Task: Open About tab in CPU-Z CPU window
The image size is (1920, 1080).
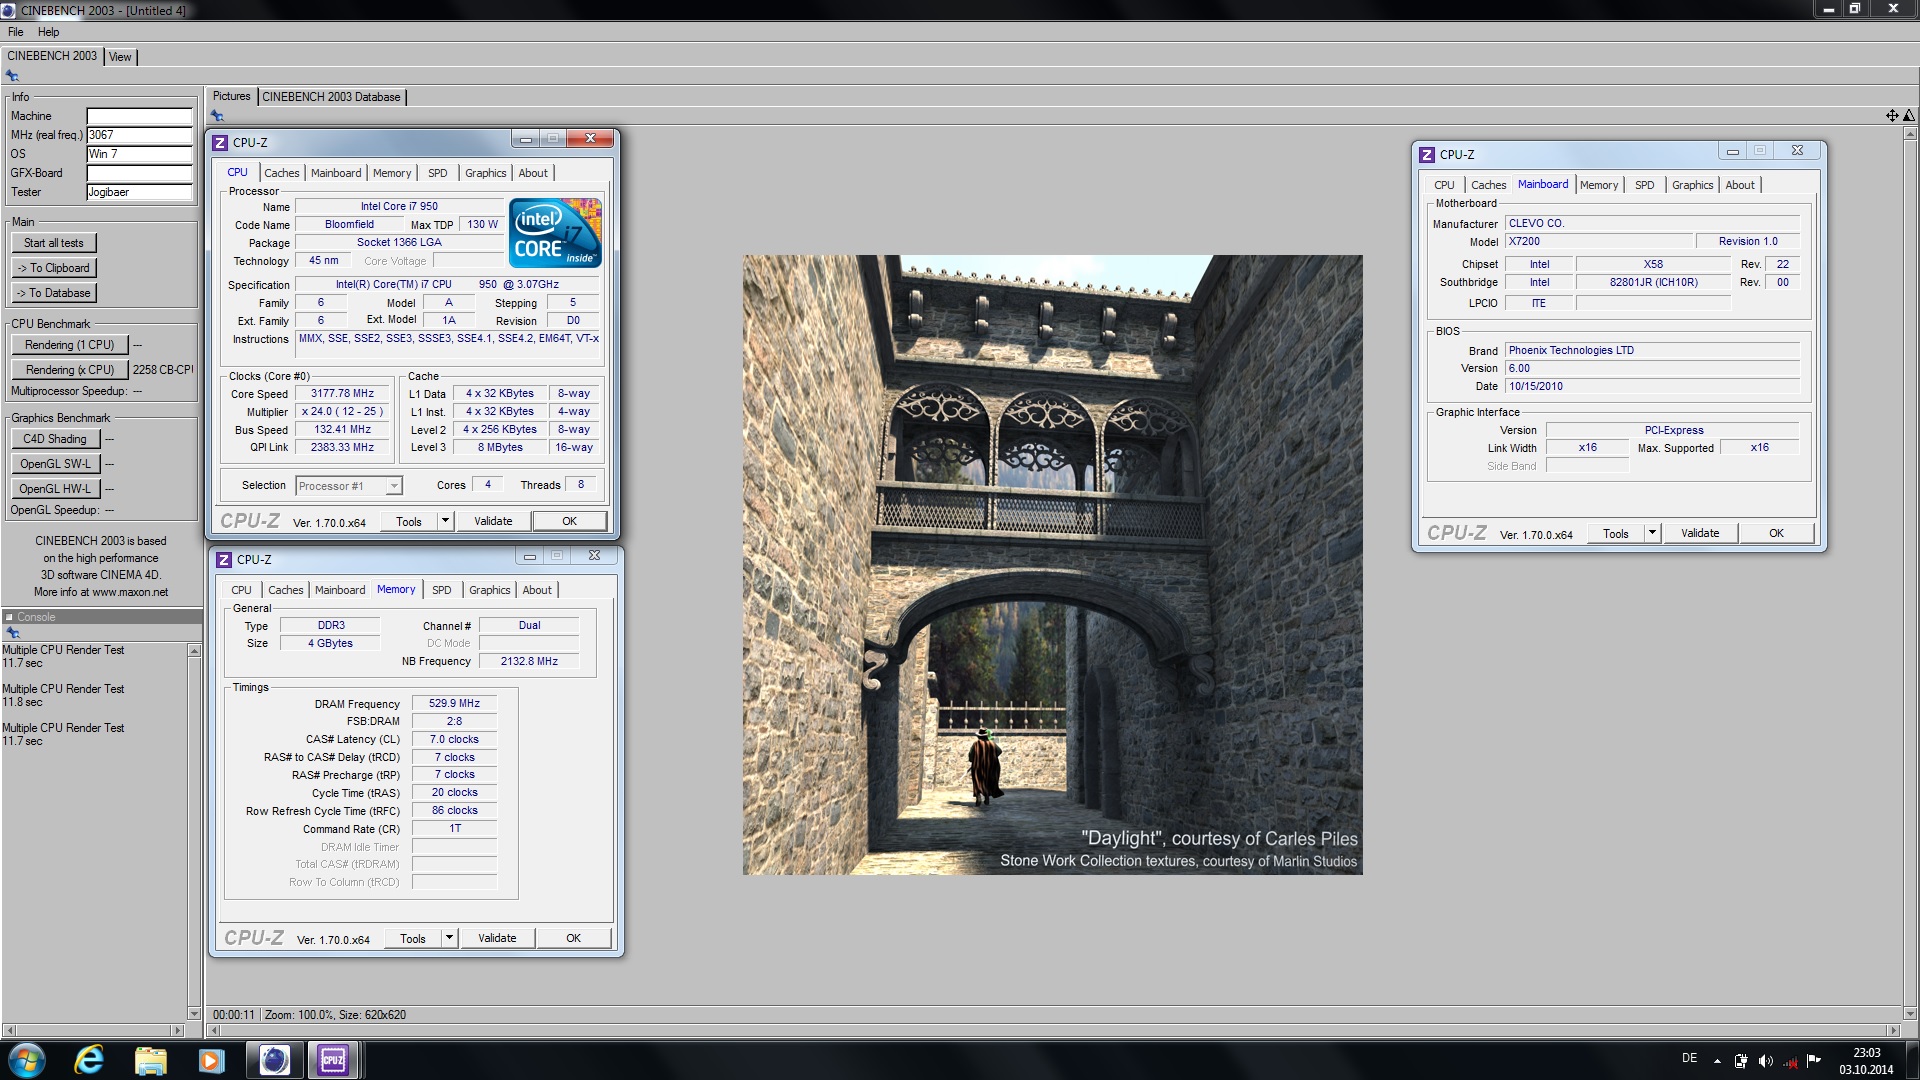Action: [533, 173]
